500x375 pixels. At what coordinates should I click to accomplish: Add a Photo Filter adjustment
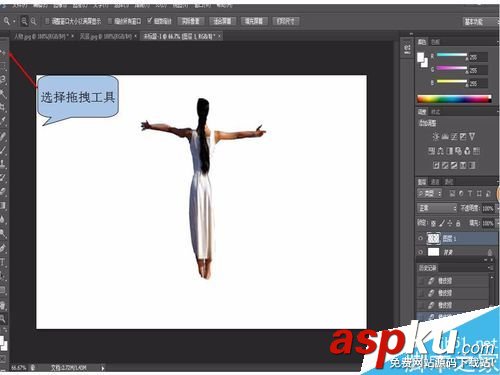459,151
